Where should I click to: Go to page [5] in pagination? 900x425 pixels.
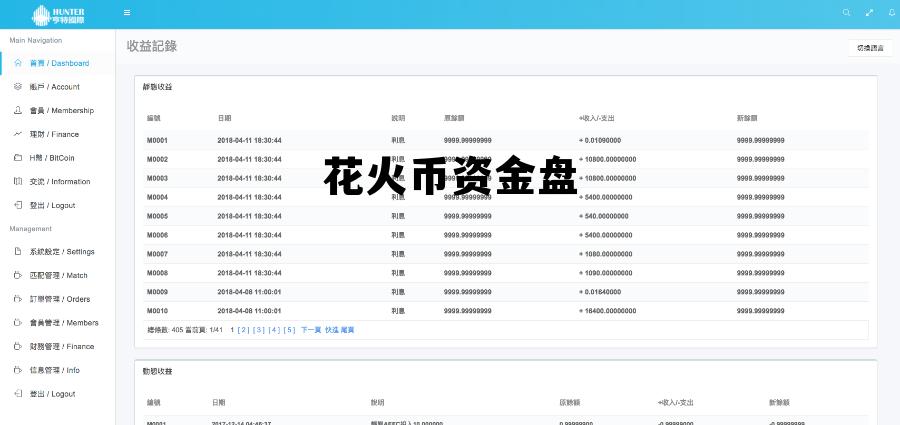(x=289, y=330)
